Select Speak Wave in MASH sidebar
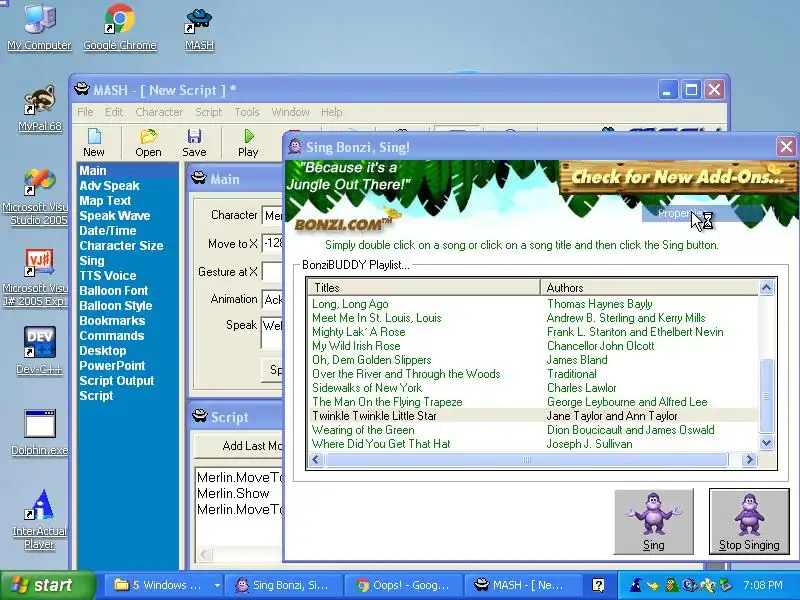The width and height of the screenshot is (800, 600). tap(128, 215)
